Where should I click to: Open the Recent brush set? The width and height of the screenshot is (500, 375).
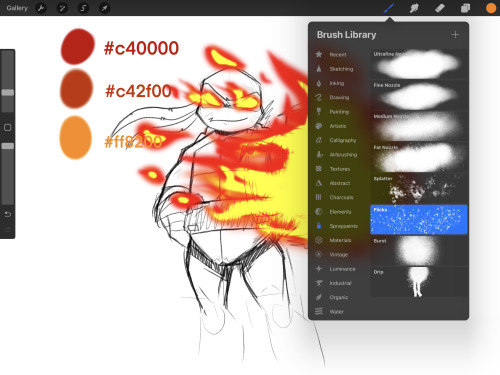(338, 54)
